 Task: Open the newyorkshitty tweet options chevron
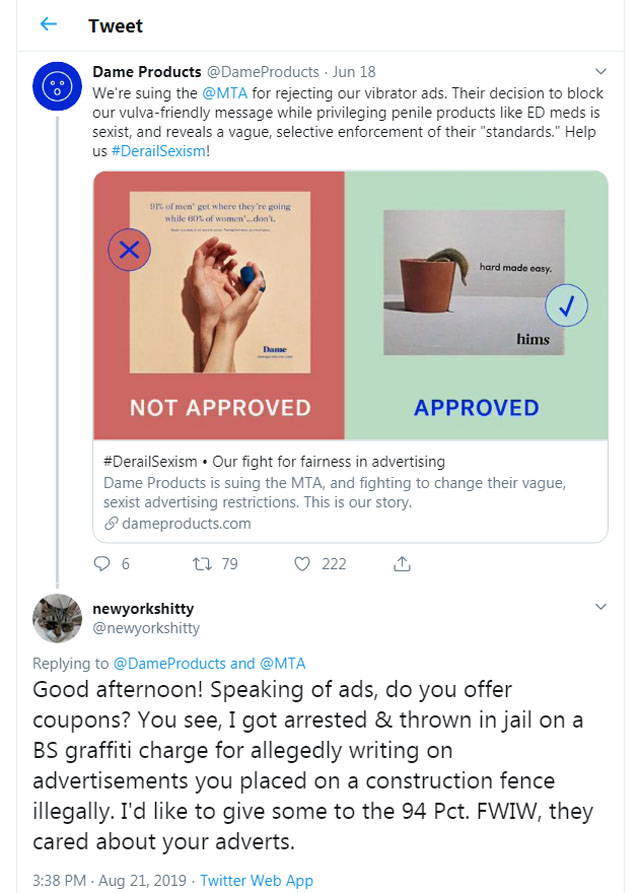pos(601,607)
